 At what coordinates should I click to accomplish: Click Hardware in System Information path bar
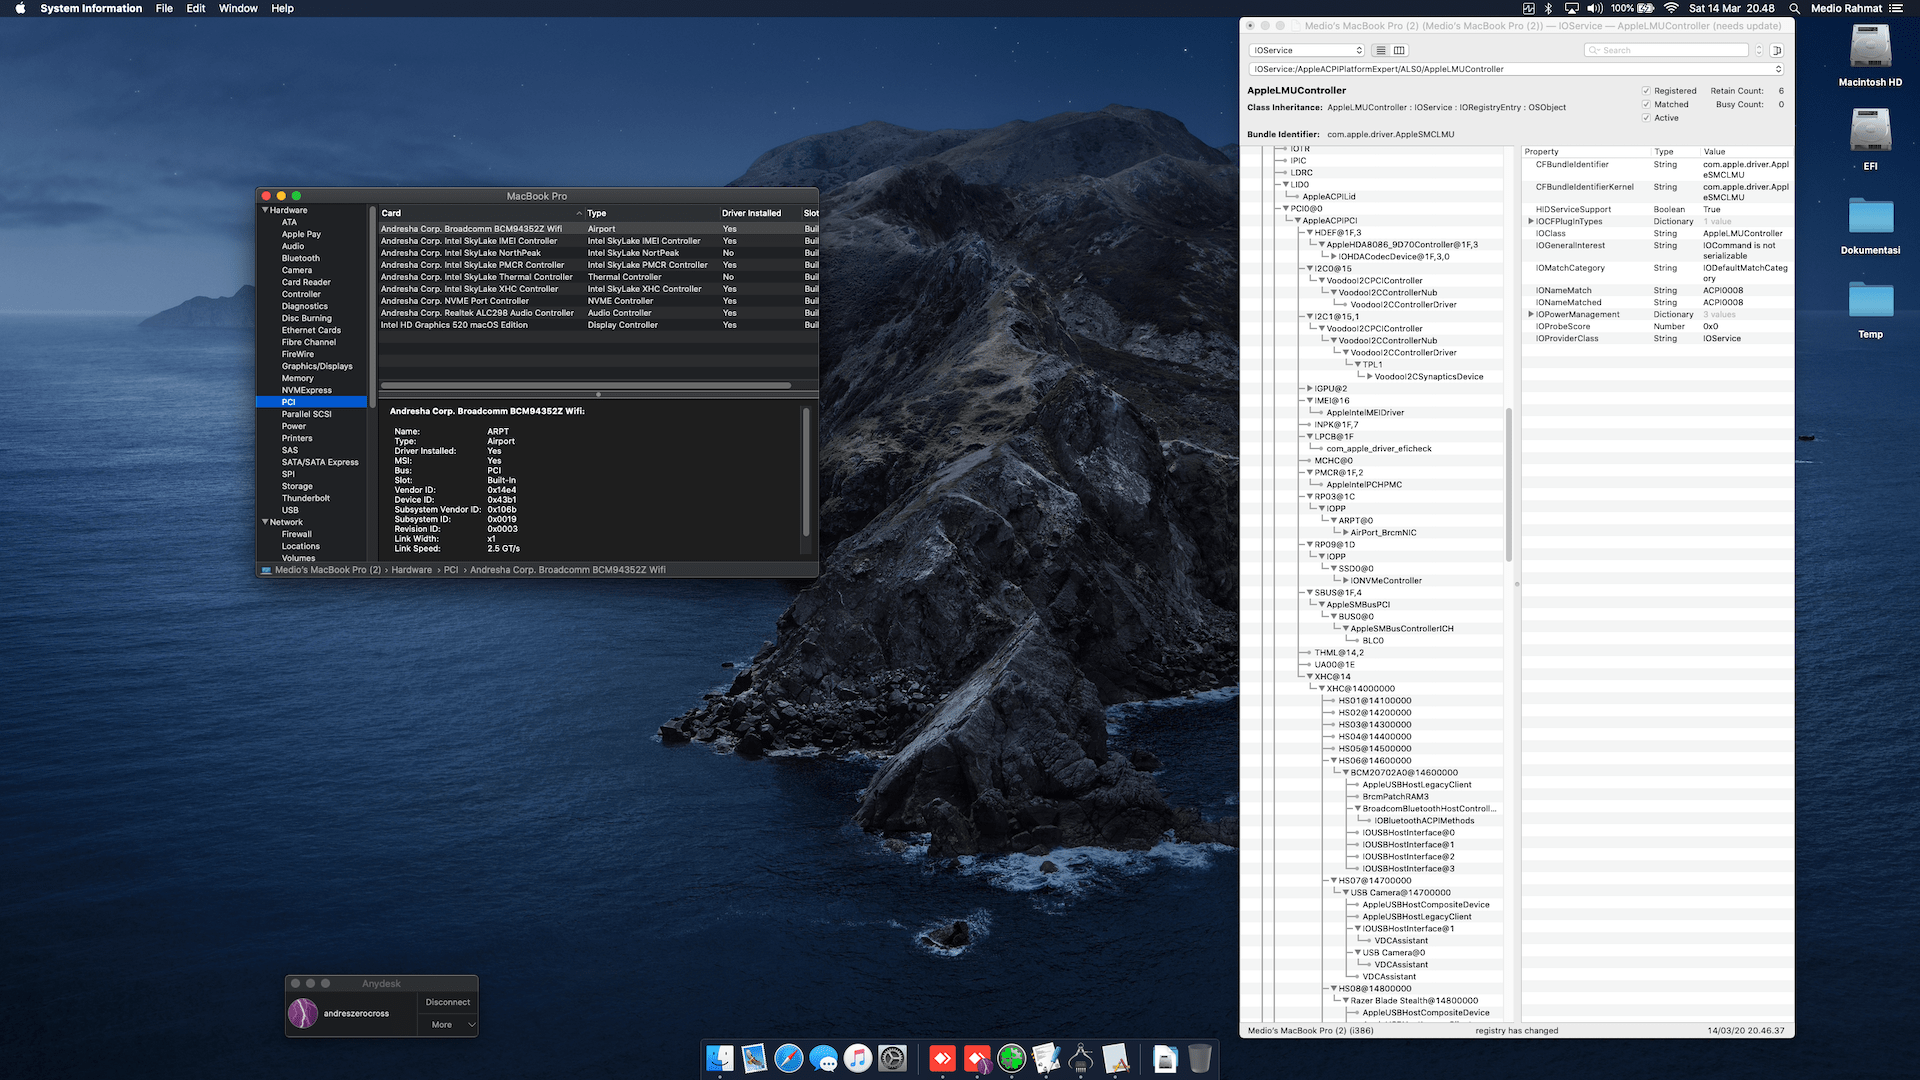[412, 570]
